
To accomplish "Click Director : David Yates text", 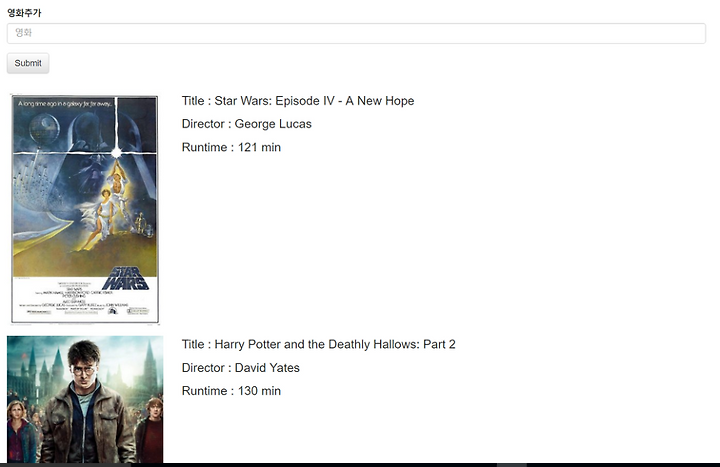I will point(241,368).
